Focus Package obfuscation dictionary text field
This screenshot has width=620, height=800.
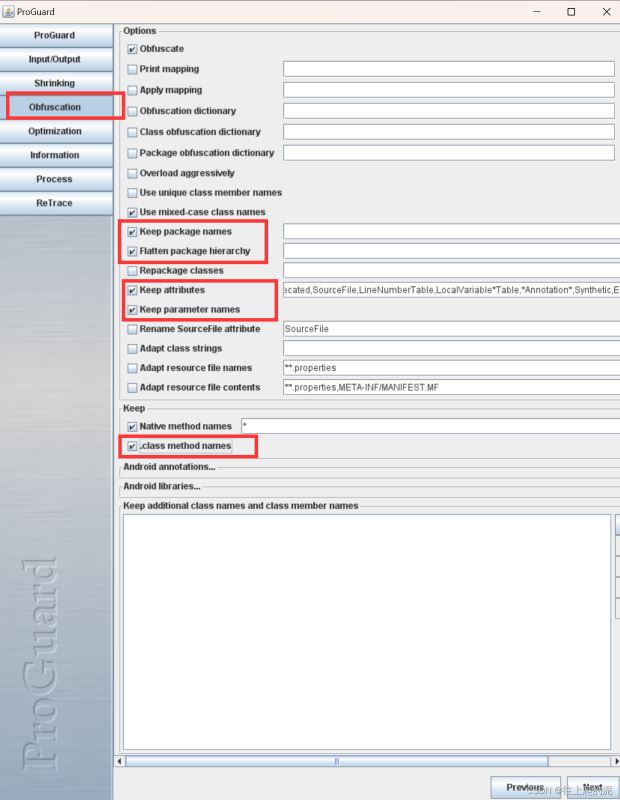[449, 153]
